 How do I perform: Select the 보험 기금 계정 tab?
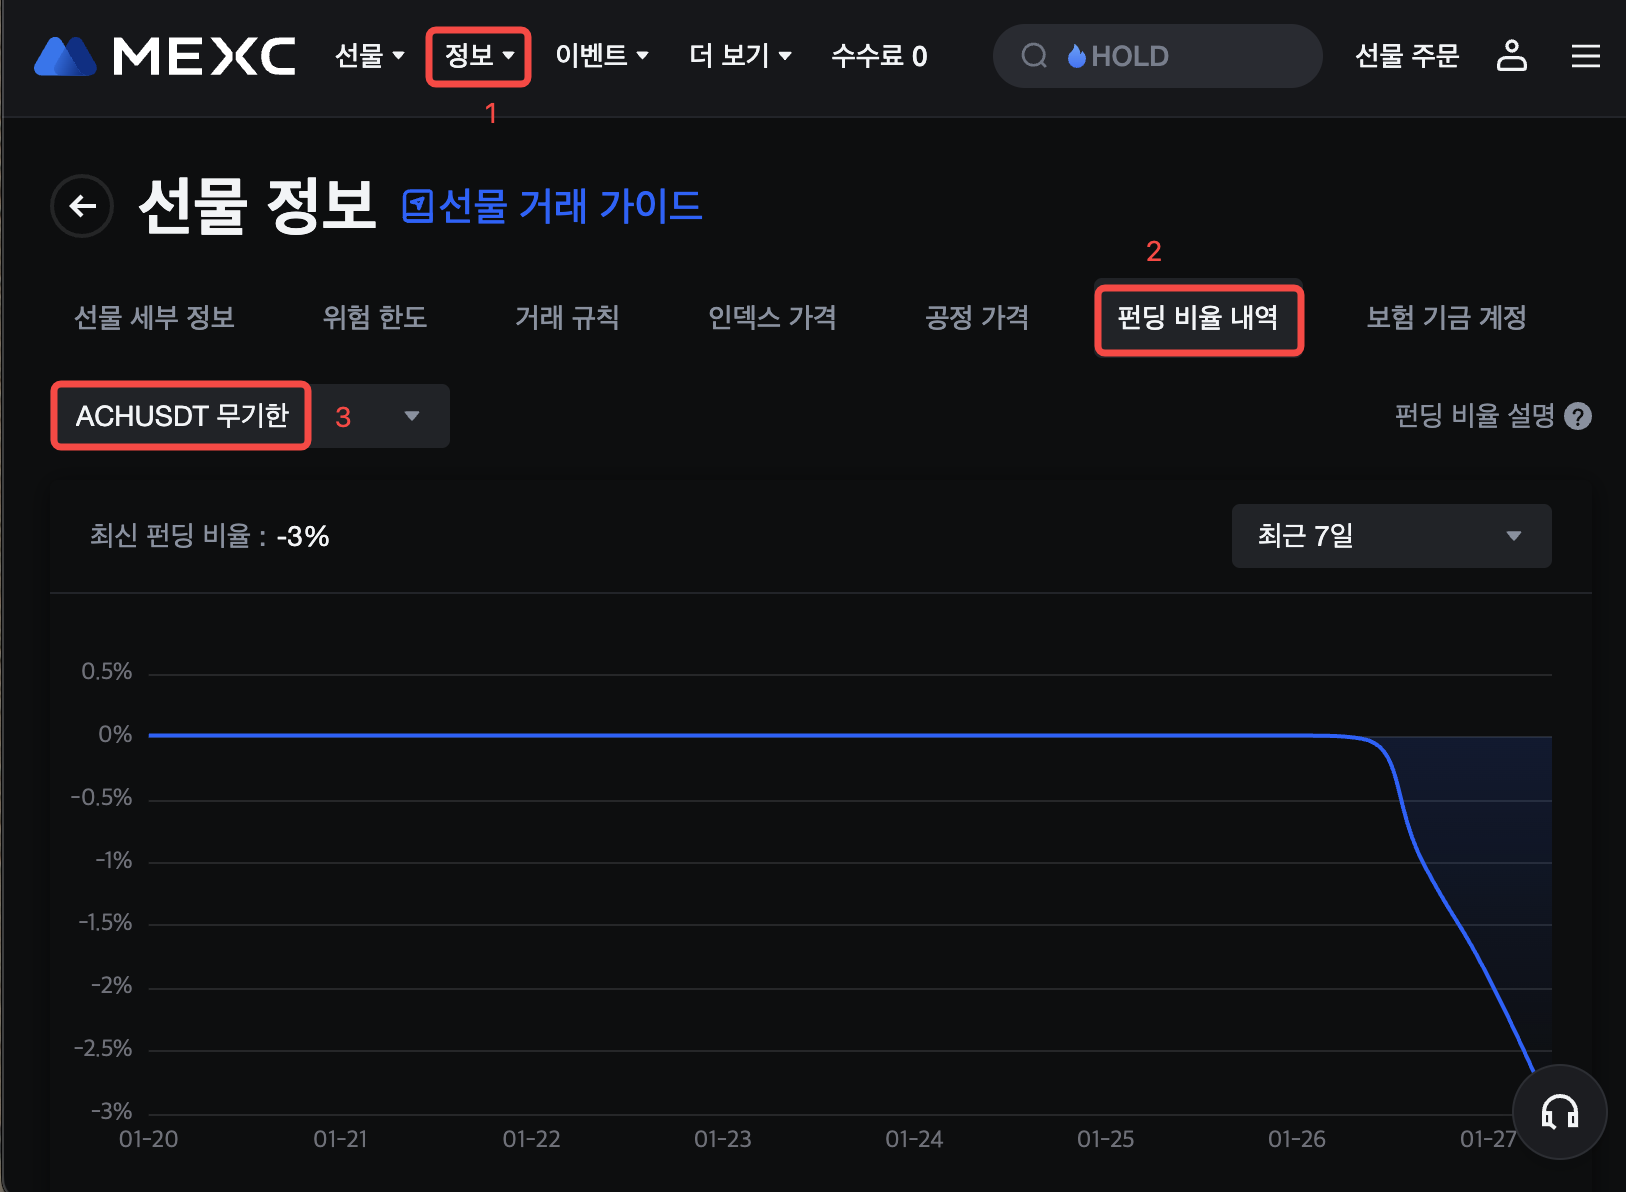[x=1446, y=318]
